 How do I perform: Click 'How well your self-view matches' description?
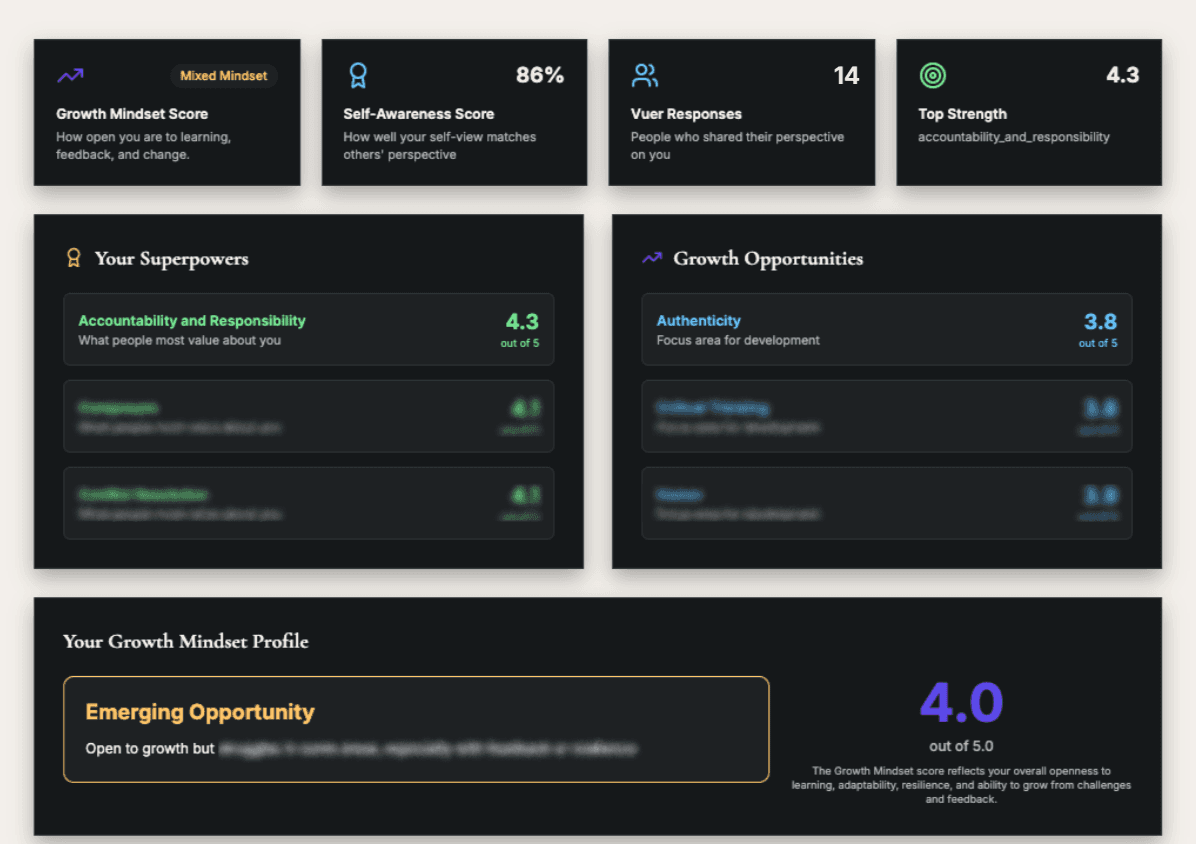[439, 146]
